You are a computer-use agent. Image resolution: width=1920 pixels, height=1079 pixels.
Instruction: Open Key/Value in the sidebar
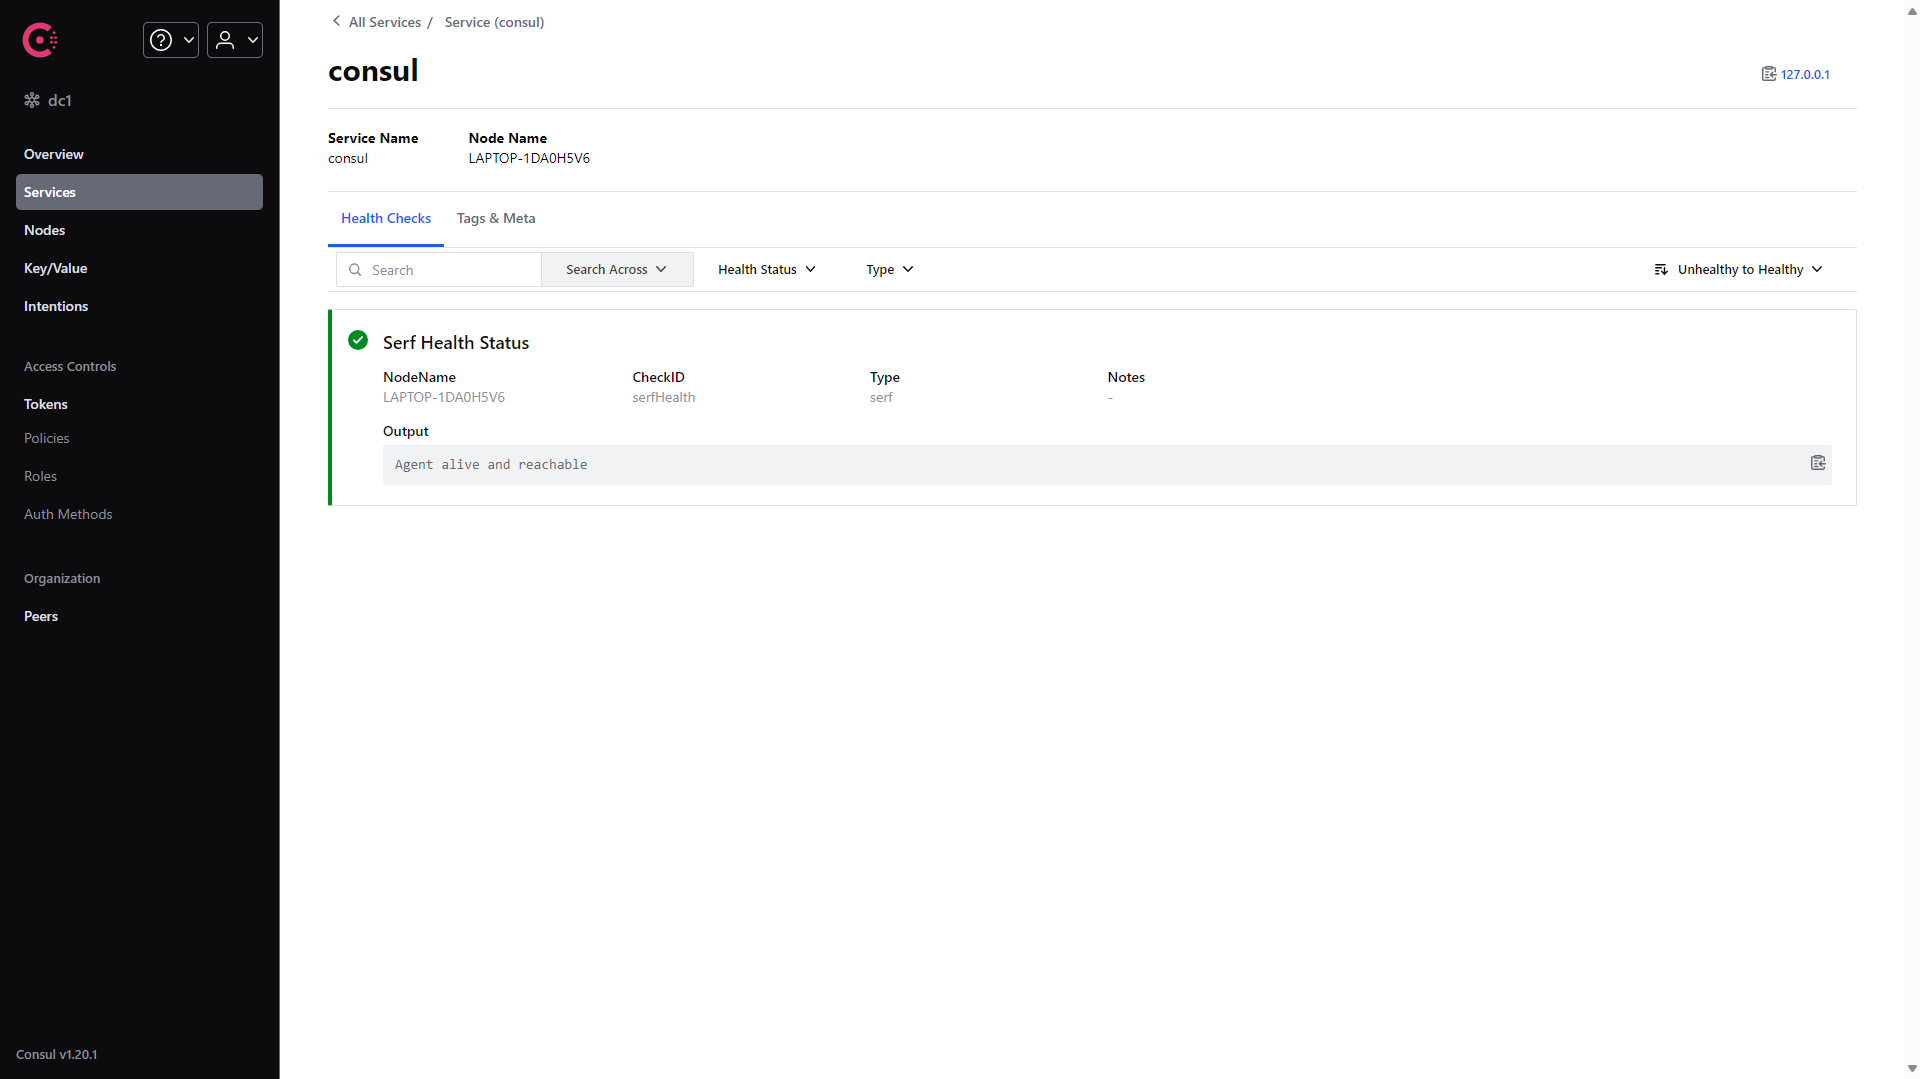point(139,268)
